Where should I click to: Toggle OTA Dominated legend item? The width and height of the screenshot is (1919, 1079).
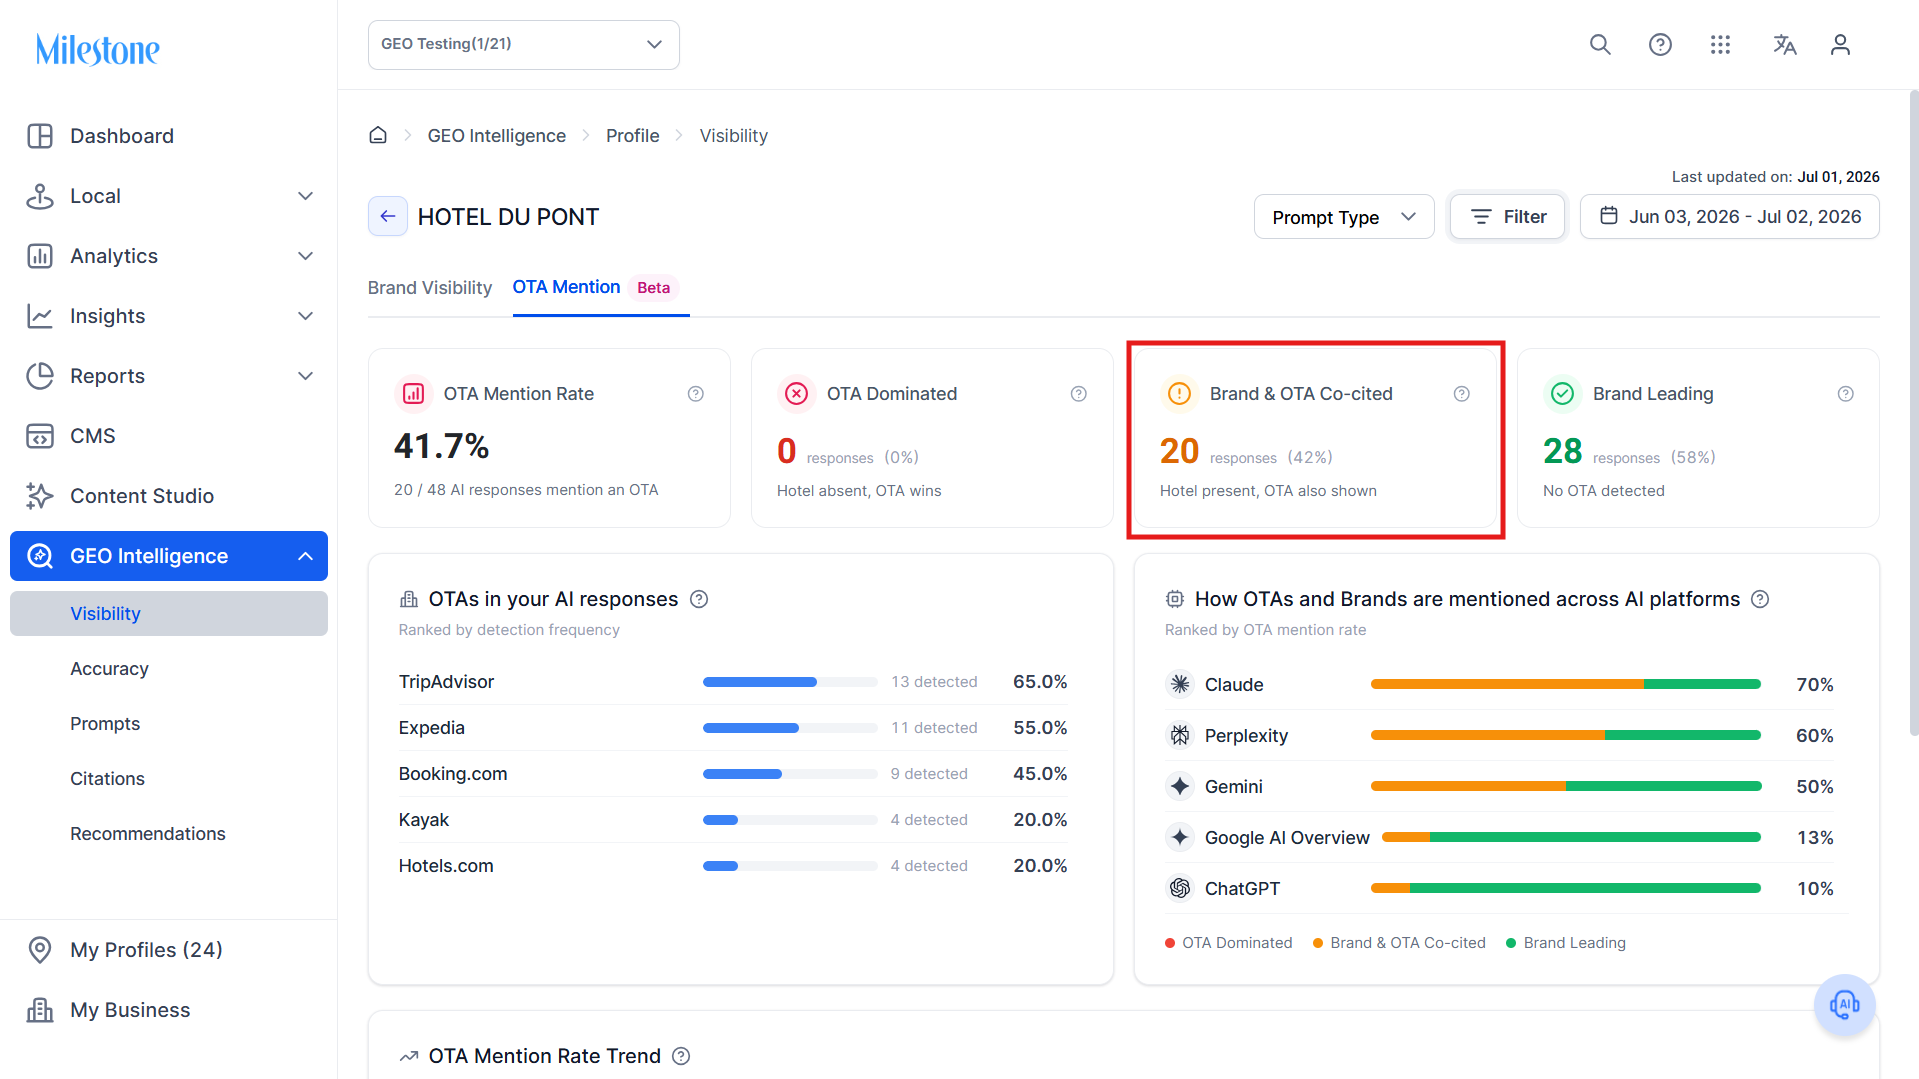point(1228,943)
